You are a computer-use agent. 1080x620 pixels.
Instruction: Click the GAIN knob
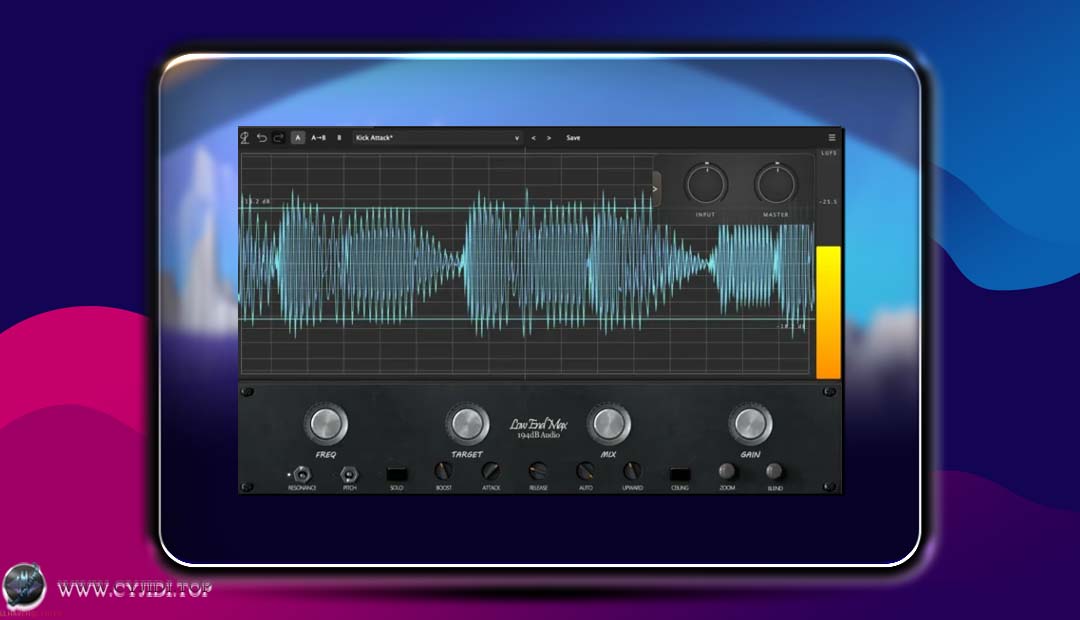click(x=751, y=424)
